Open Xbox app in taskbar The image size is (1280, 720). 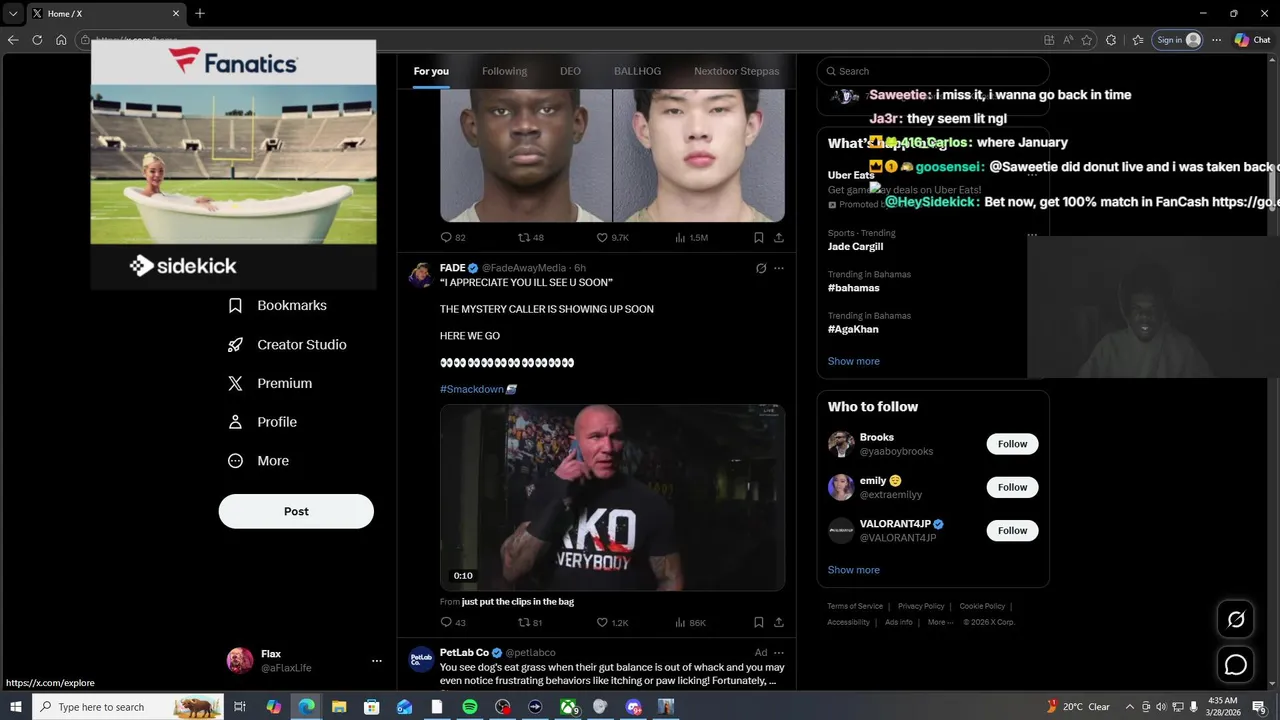pos(568,707)
